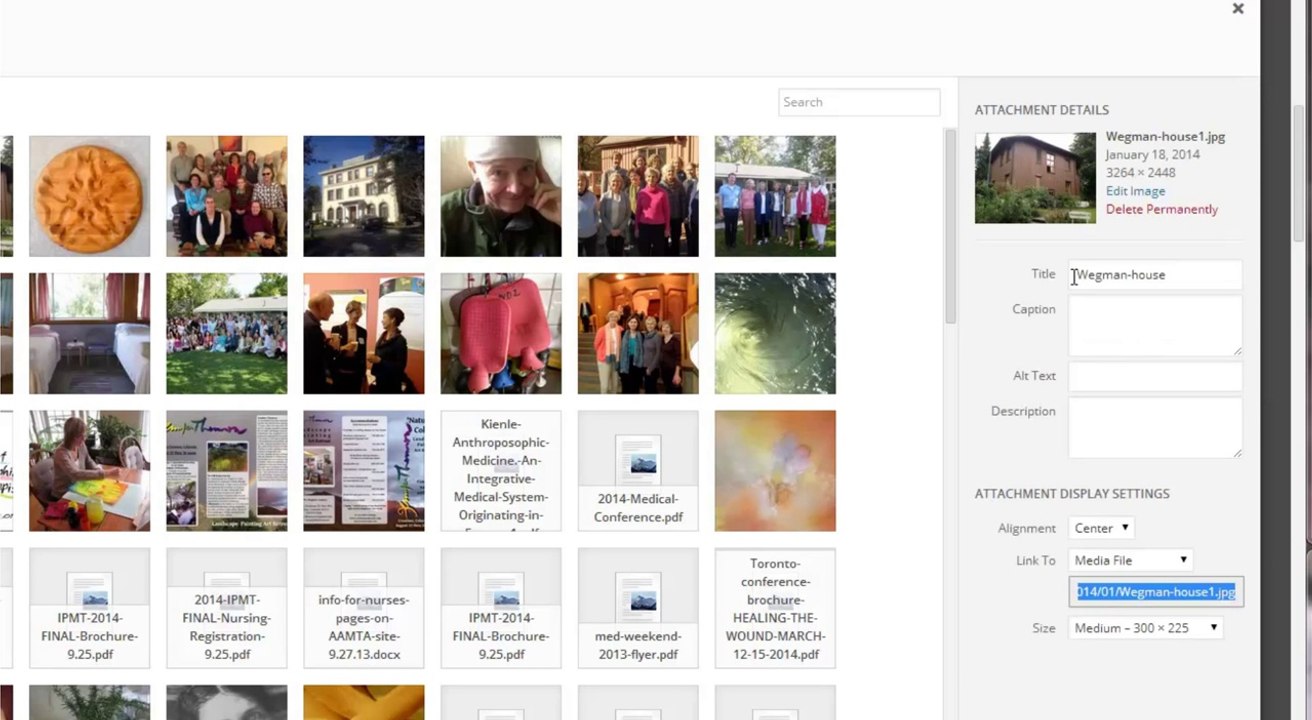Select the Kienle Anthroposophic Medicine document tile

click(501, 470)
